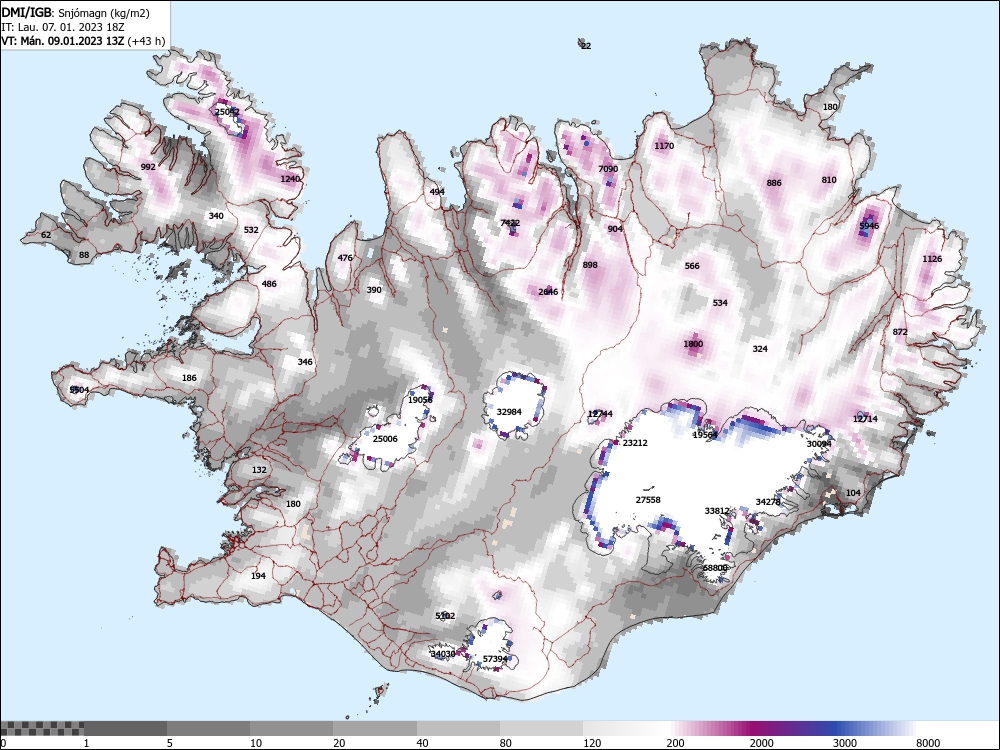Click the map value 904
This screenshot has width=1000, height=750.
[615, 229]
